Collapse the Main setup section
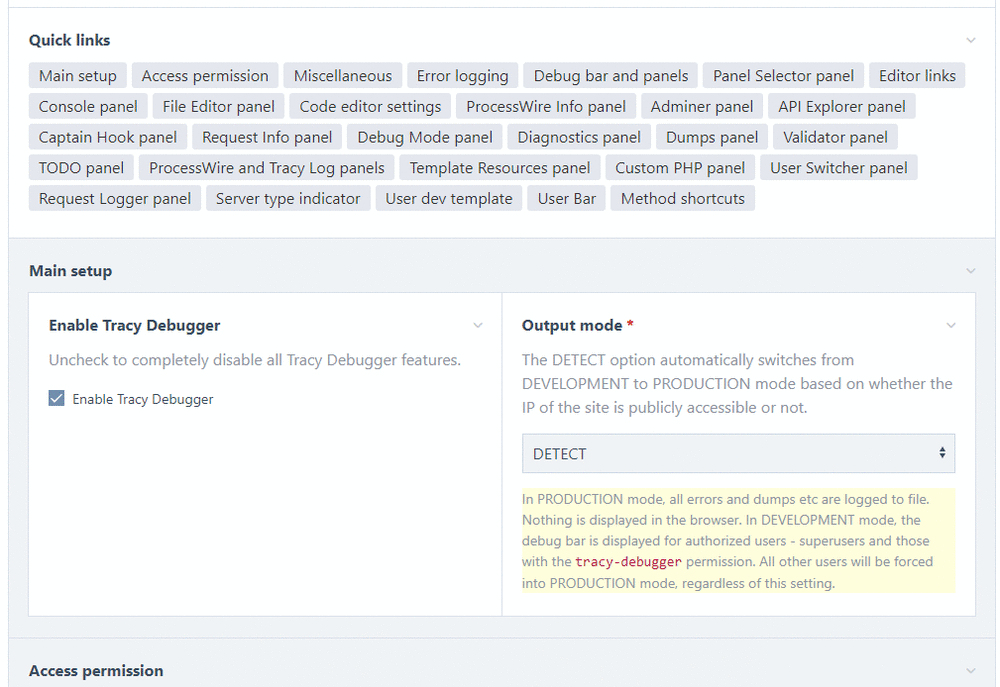 tap(970, 270)
